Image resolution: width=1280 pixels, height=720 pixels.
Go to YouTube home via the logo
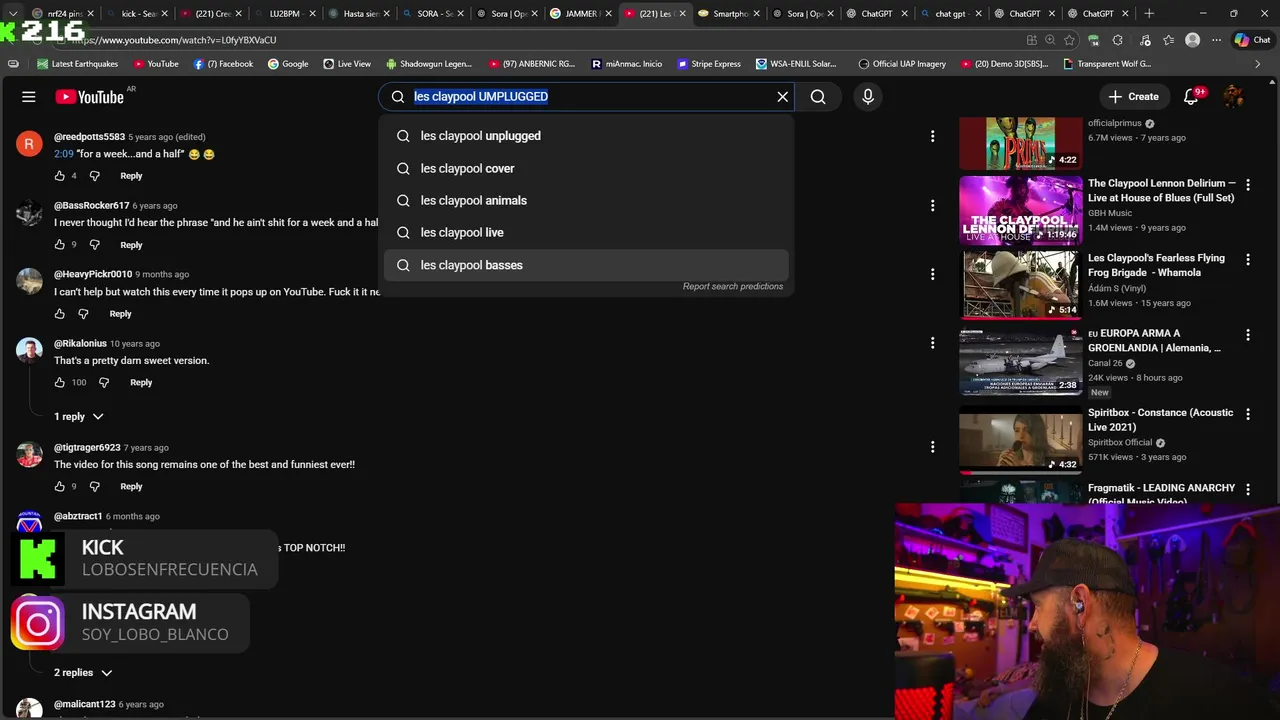90,97
